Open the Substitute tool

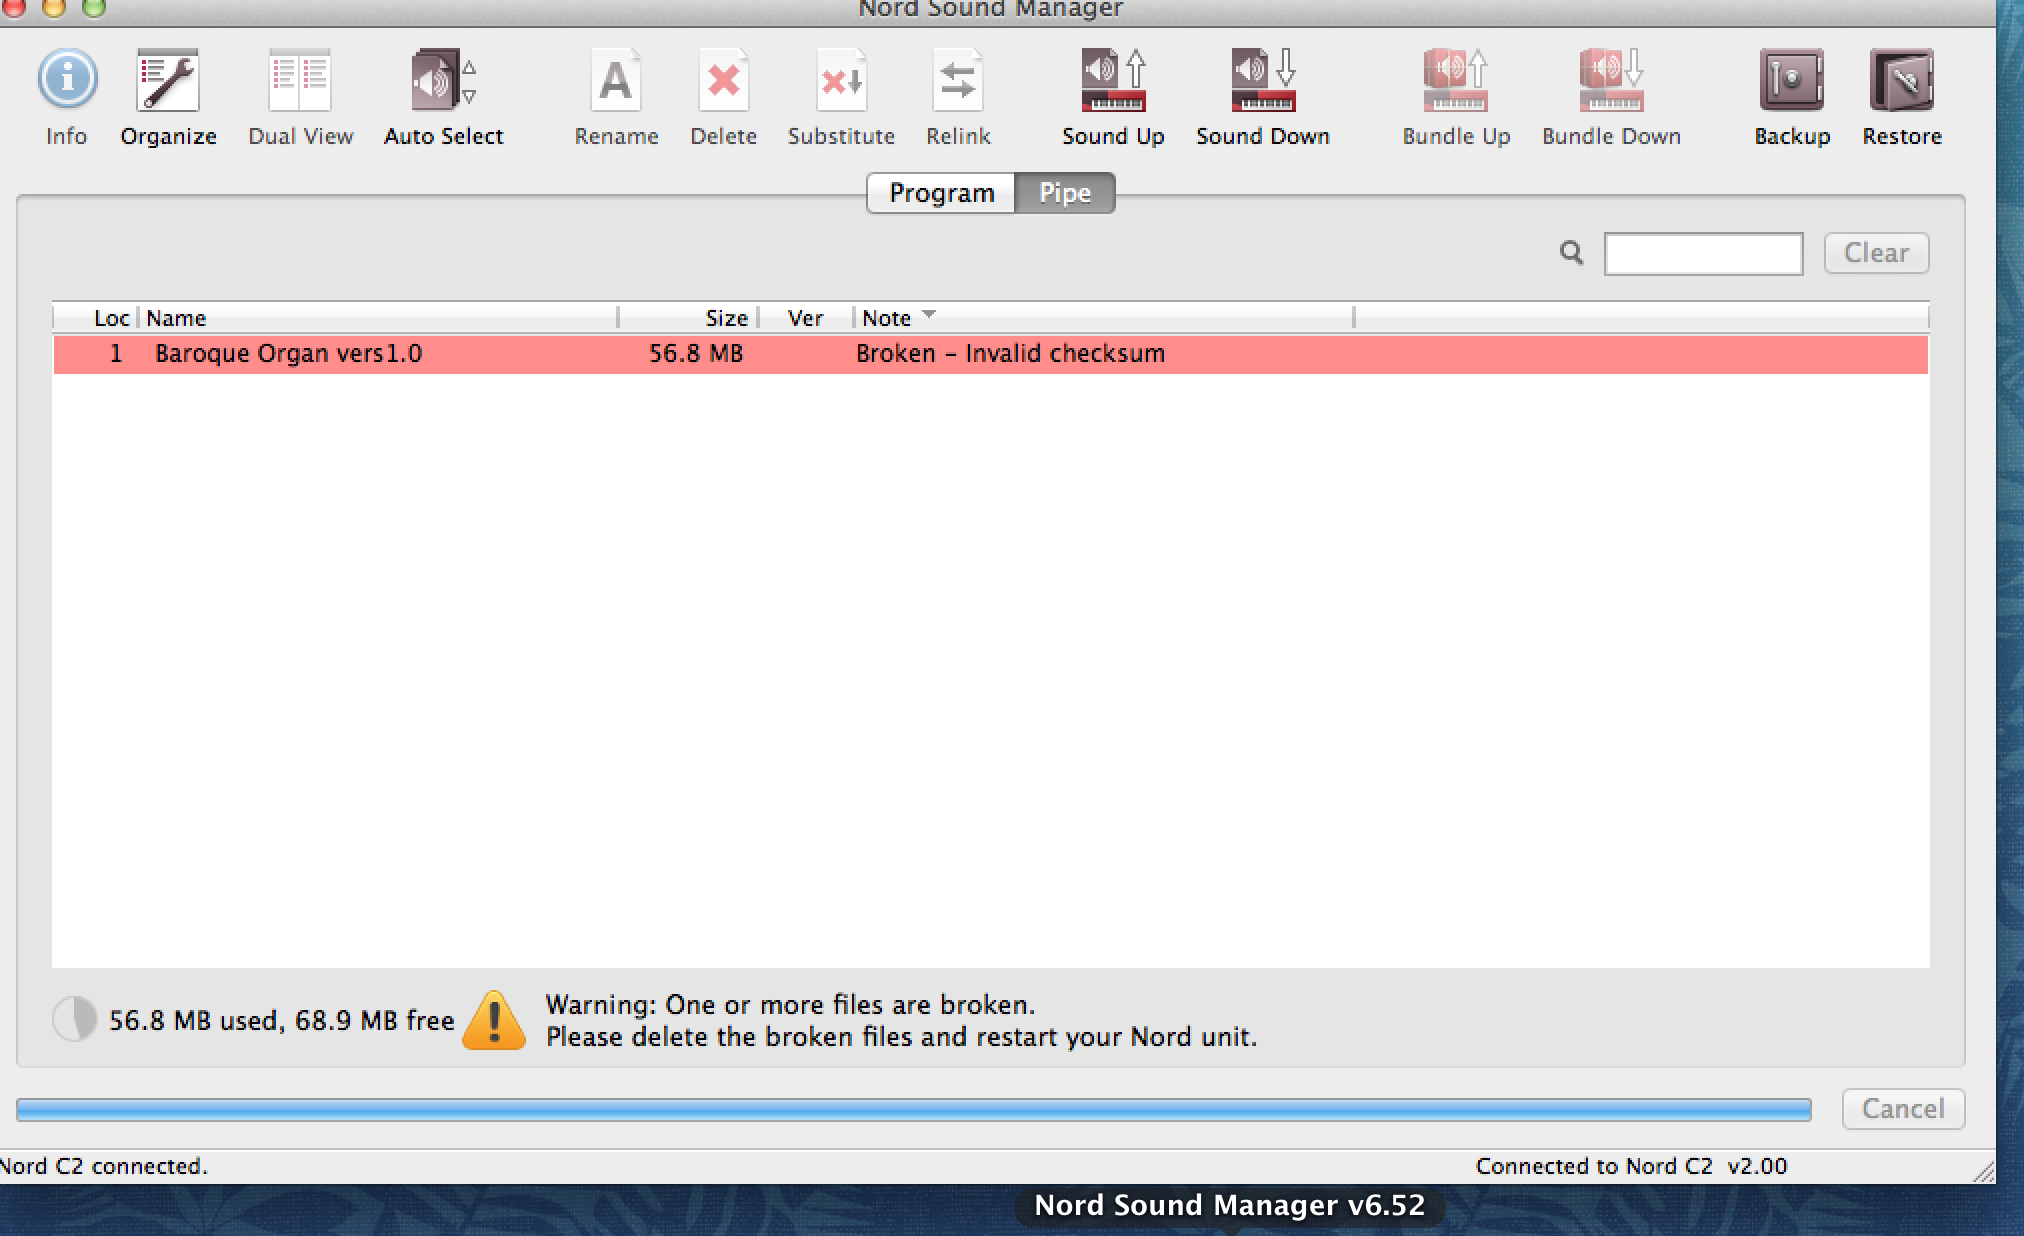840,95
